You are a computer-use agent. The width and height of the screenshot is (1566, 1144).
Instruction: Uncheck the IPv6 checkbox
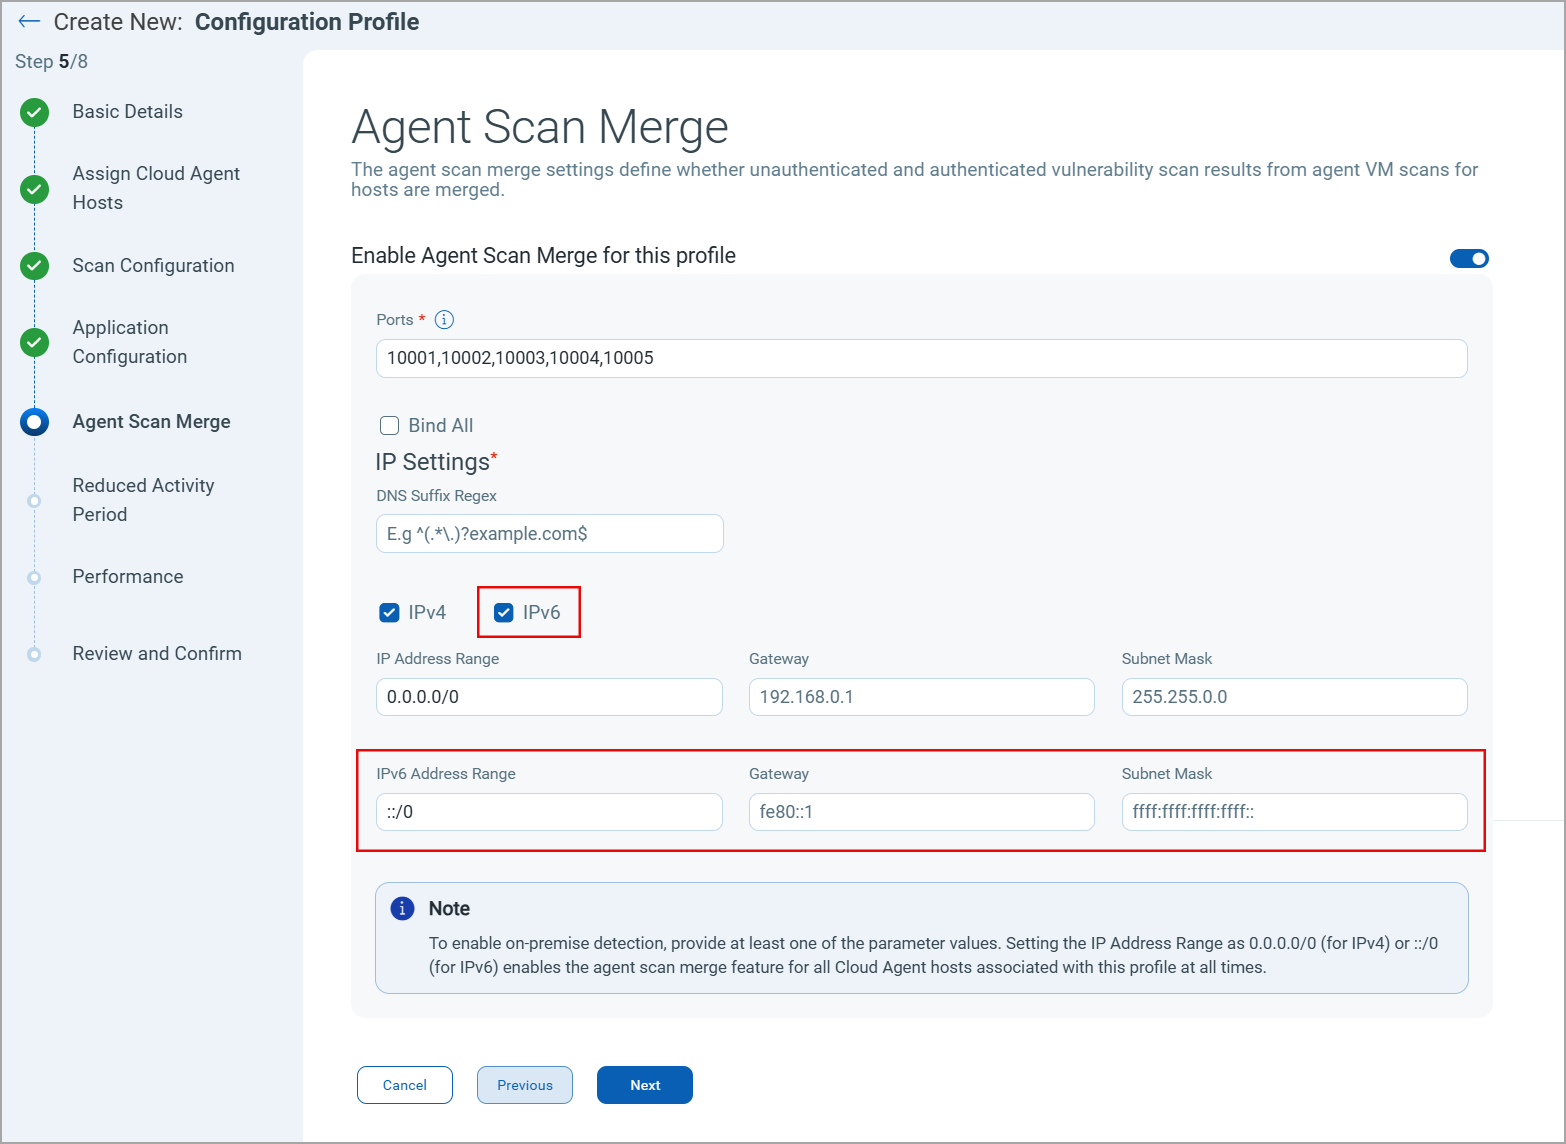coord(504,613)
